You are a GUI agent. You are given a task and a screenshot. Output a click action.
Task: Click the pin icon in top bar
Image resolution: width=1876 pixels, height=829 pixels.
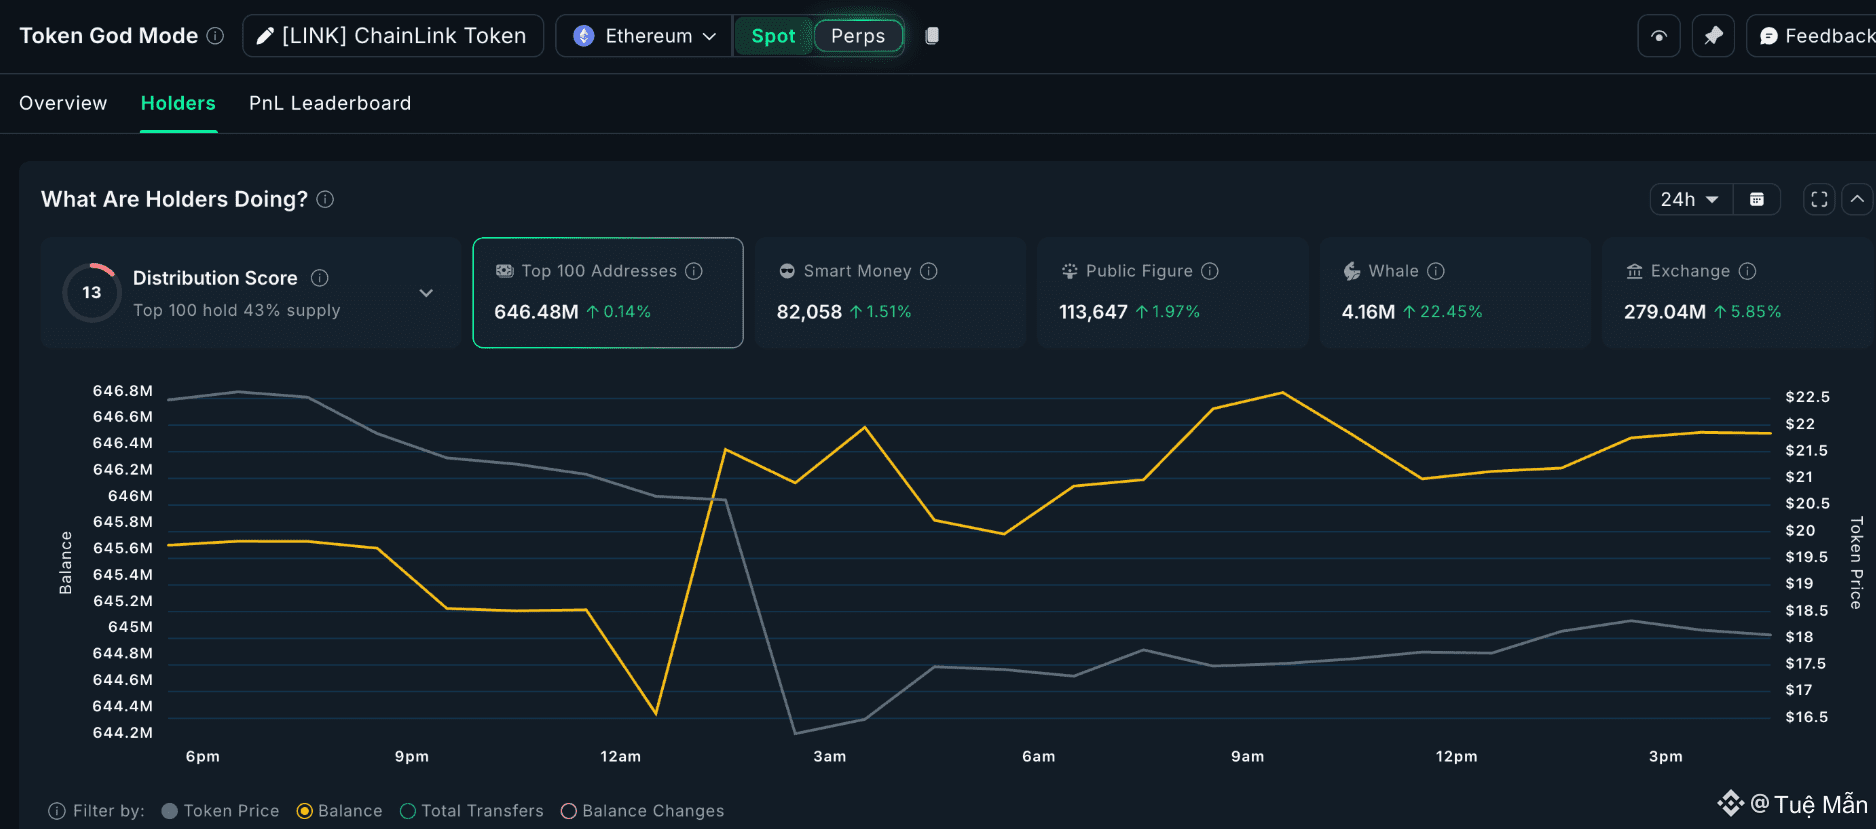tap(1713, 36)
